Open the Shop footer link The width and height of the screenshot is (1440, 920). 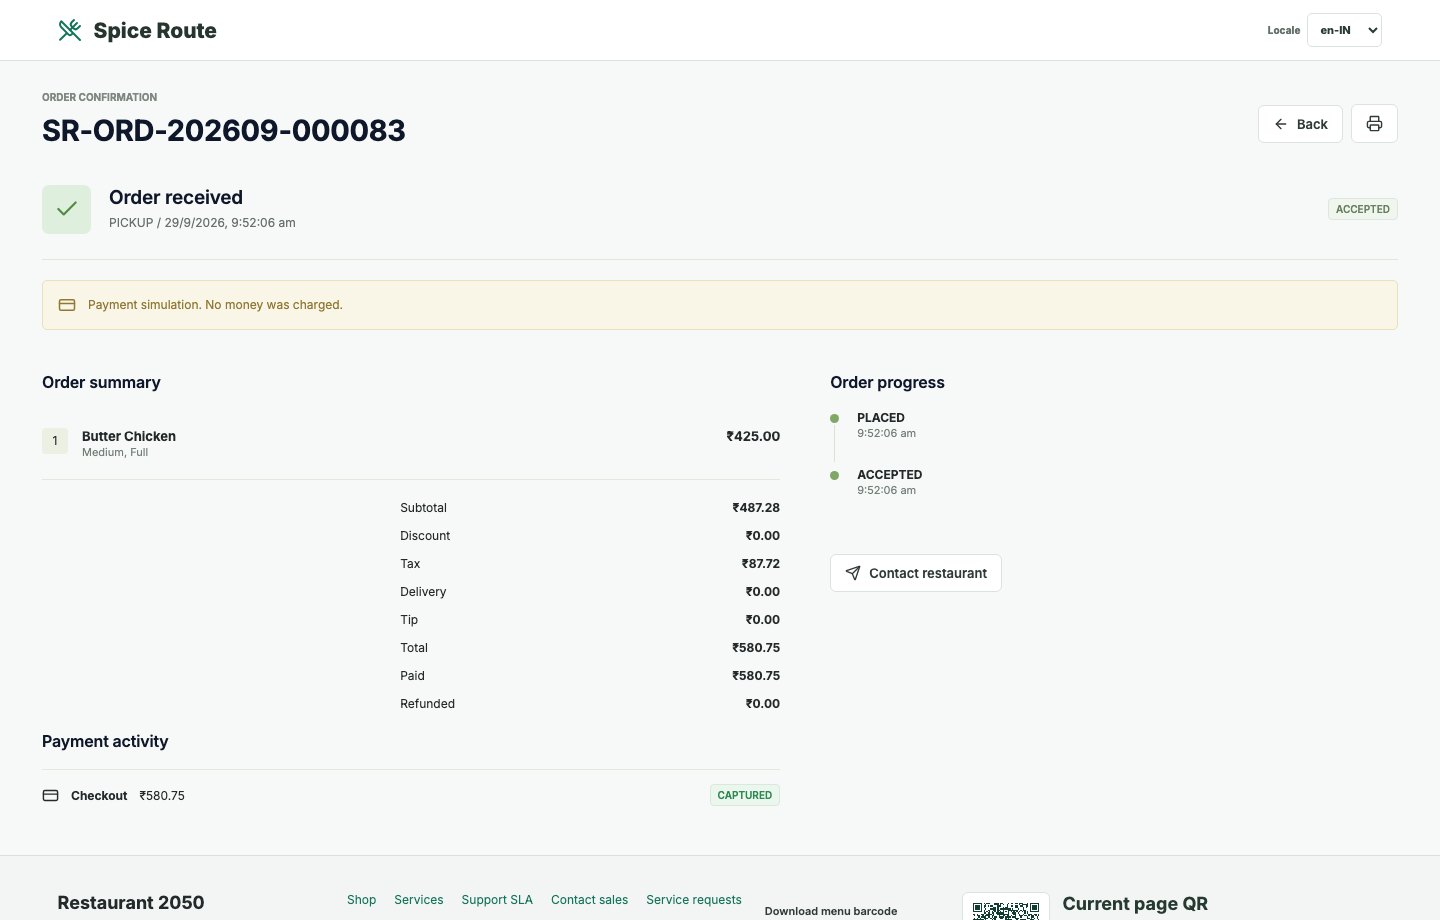coord(361,900)
